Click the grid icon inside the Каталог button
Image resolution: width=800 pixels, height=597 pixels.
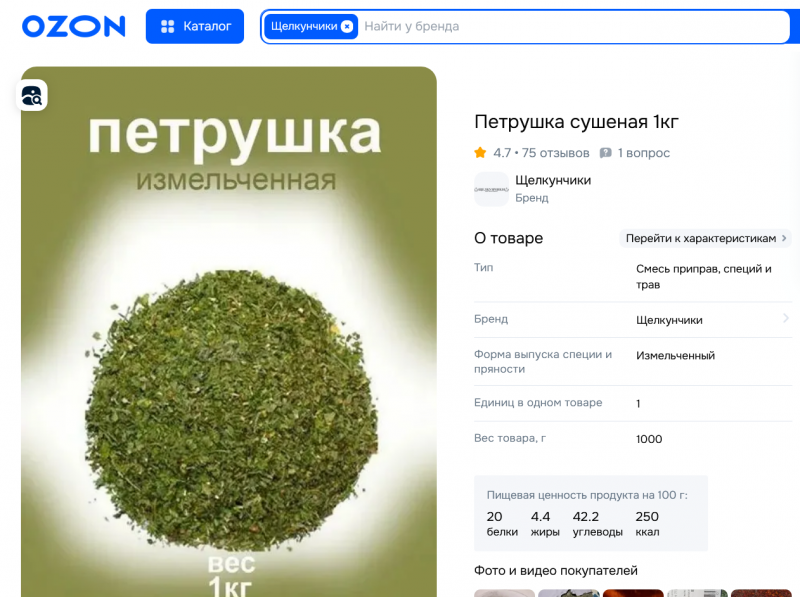167,26
